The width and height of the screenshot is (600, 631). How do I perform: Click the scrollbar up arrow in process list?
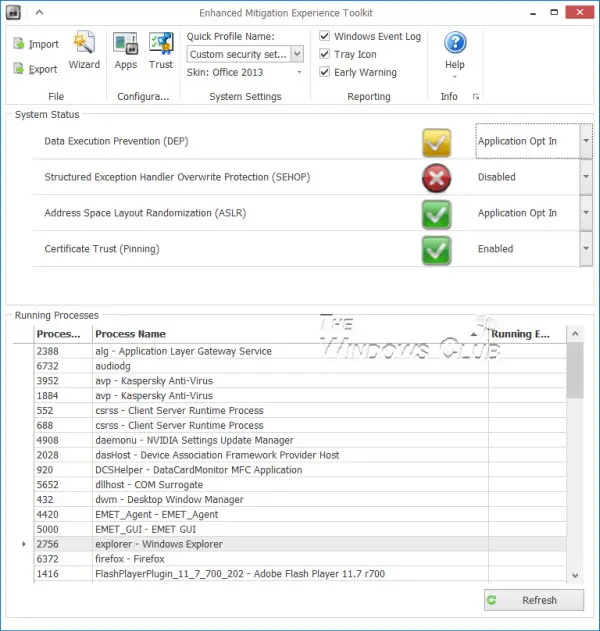pyautogui.click(x=575, y=334)
